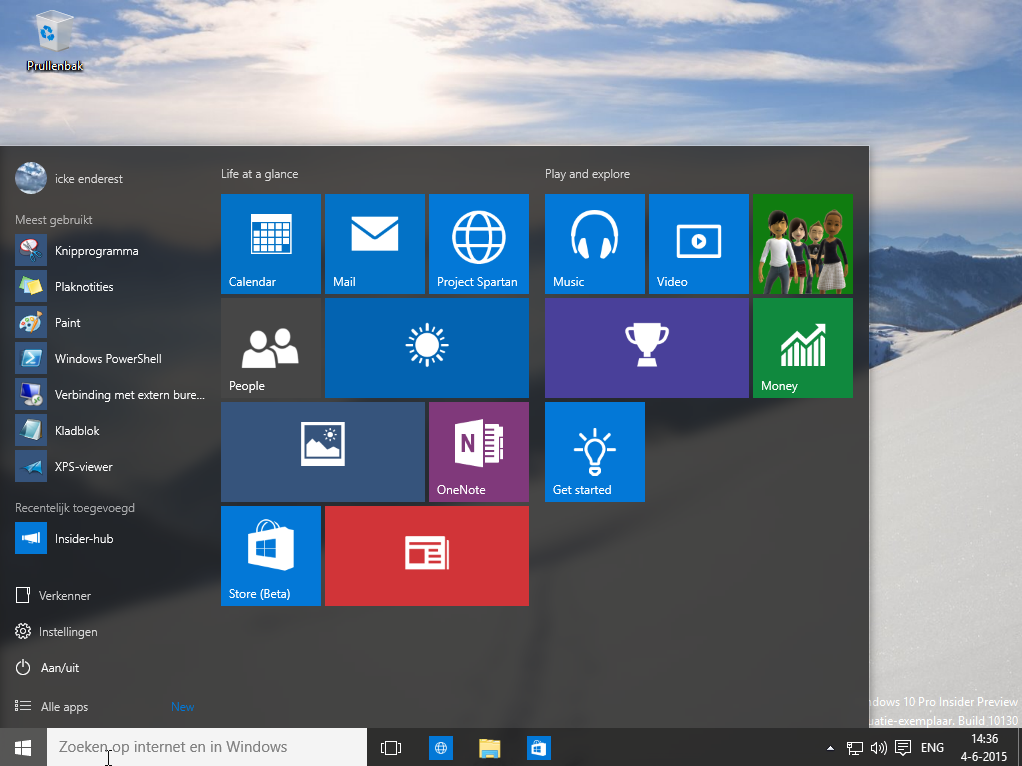Launch Knipprogramma from most used list
Viewport: 1022px width, 766px height.
pyautogui.click(x=96, y=251)
